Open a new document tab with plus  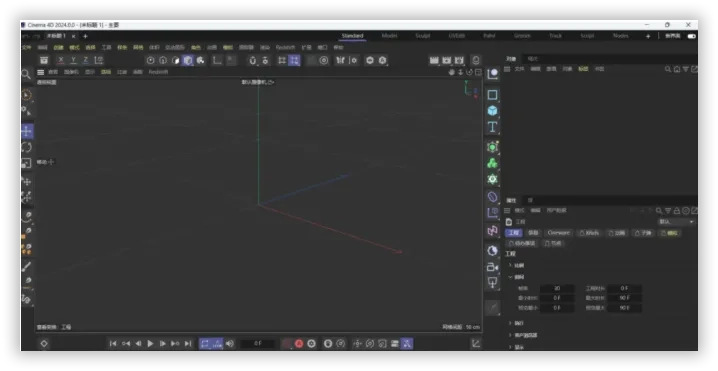click(x=85, y=36)
